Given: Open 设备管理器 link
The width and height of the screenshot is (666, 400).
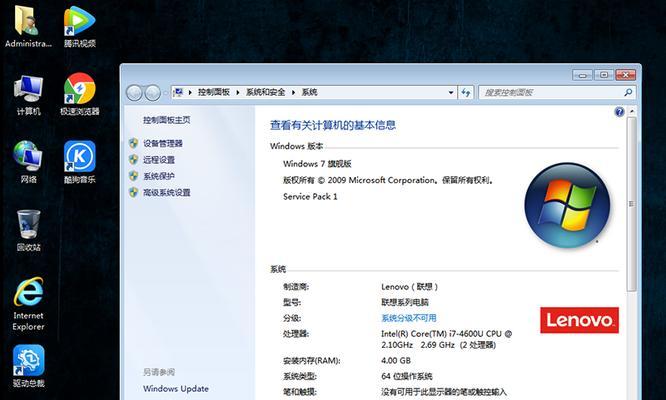Looking at the screenshot, I should pos(163,144).
